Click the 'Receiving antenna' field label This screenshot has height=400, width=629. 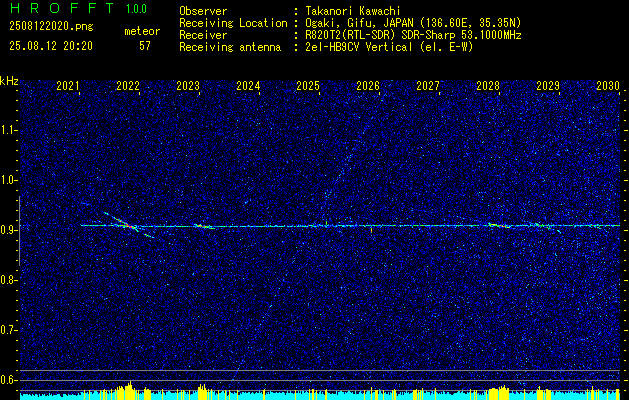pos(230,47)
